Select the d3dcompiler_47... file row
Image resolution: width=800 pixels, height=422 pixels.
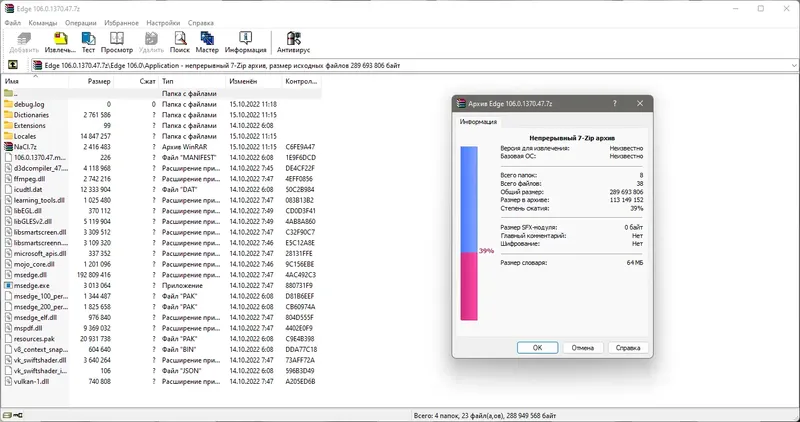pos(161,168)
